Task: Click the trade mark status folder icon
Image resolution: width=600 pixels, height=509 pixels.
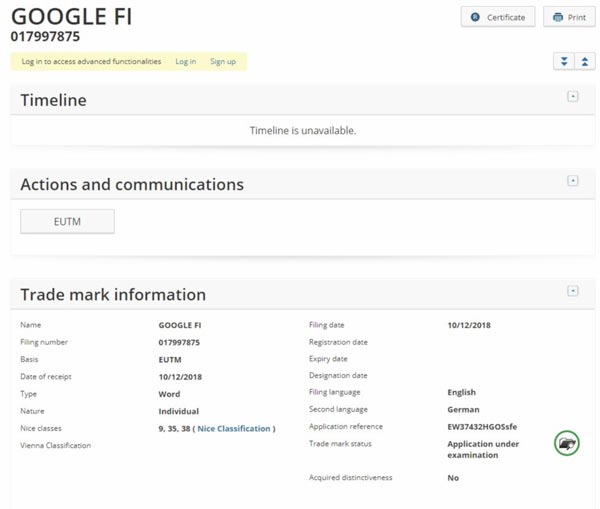Action: tap(567, 443)
